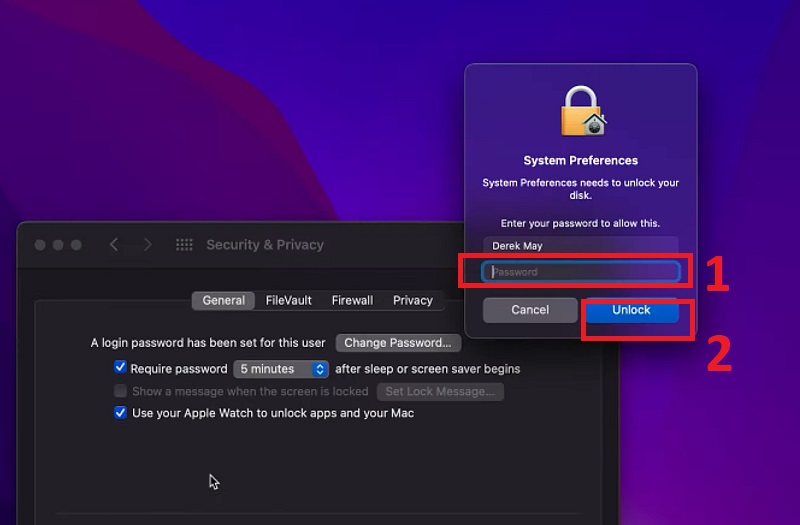This screenshot has height=525, width=800.
Task: Click the Derek May username field
Action: pos(581,246)
